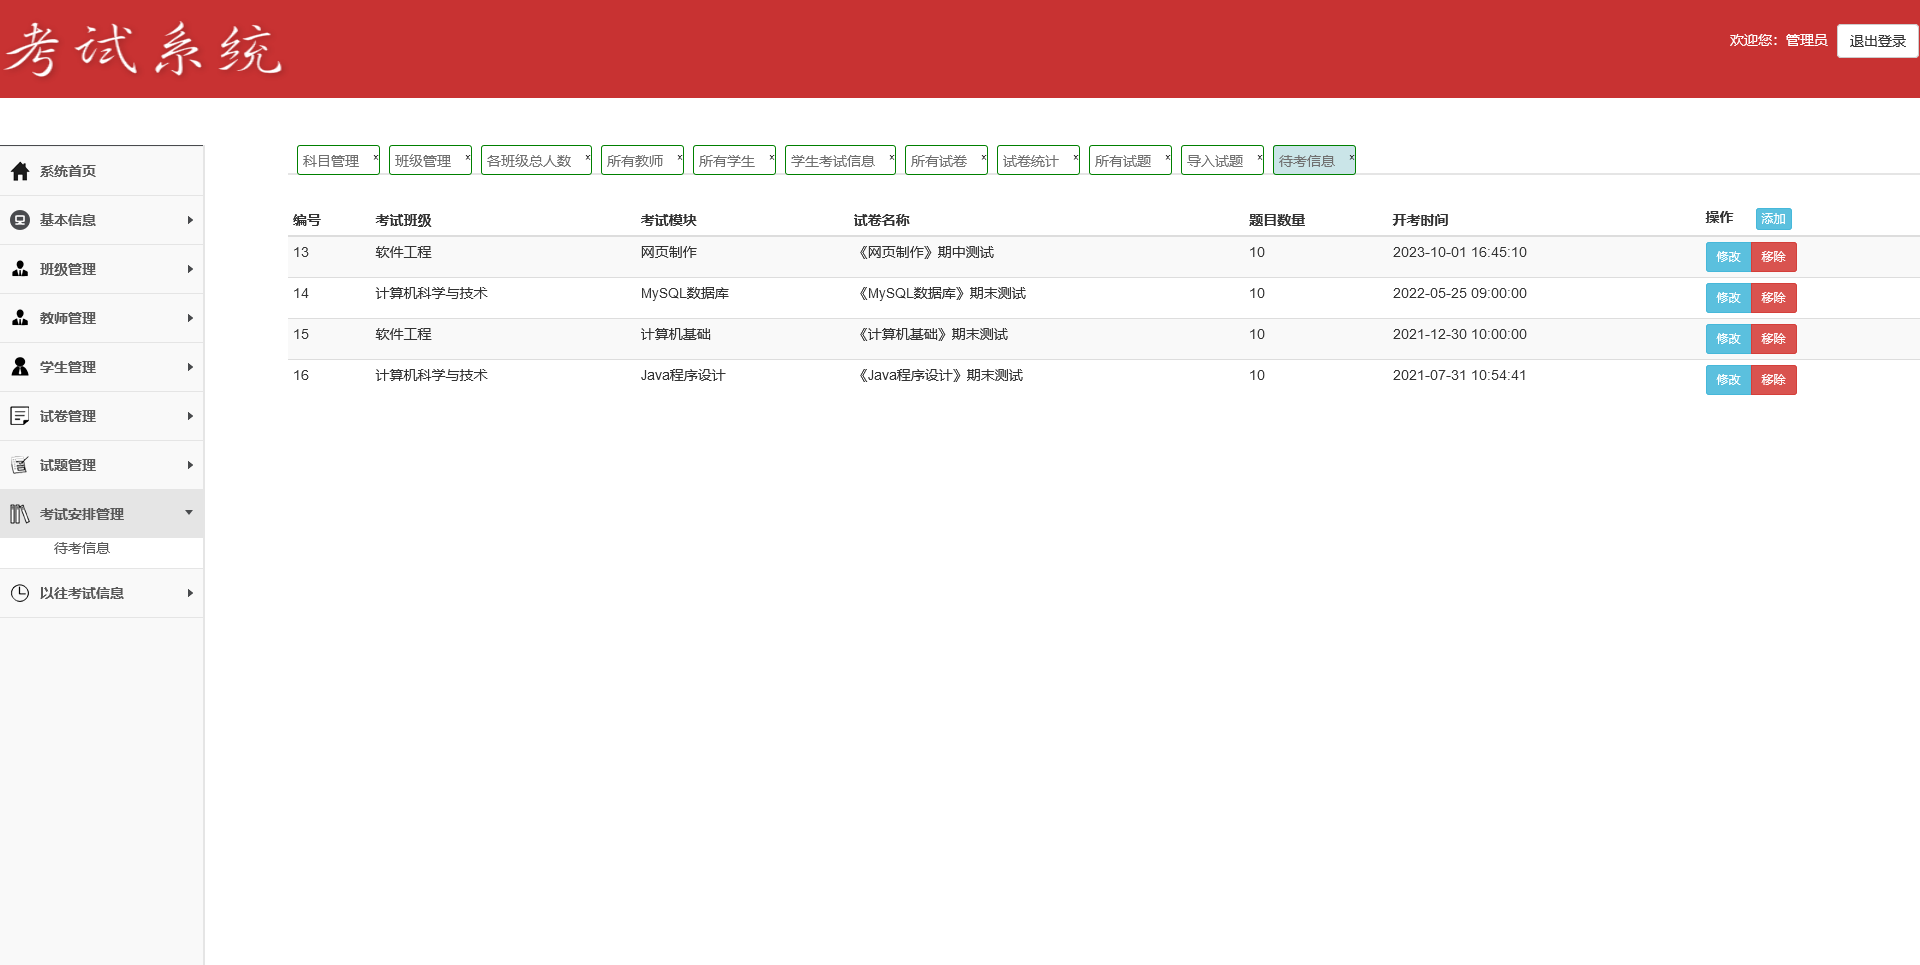
Task: Click the 学生管理 person icon
Action: click(20, 367)
